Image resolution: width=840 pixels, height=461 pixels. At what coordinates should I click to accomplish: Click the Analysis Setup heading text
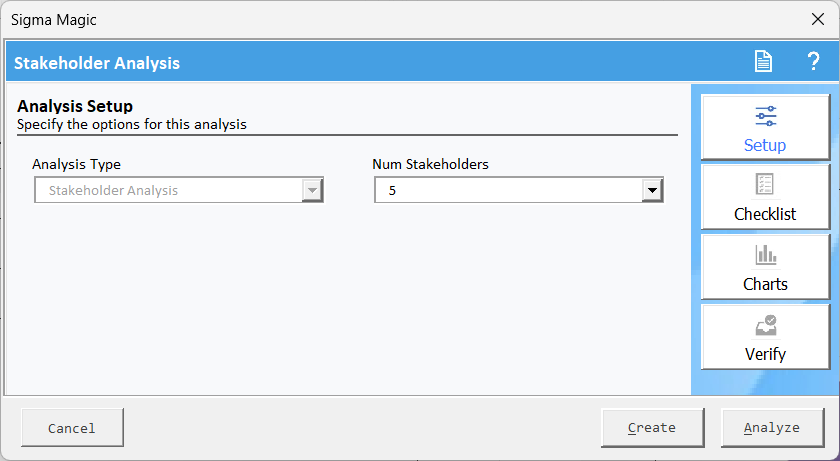coord(75,105)
